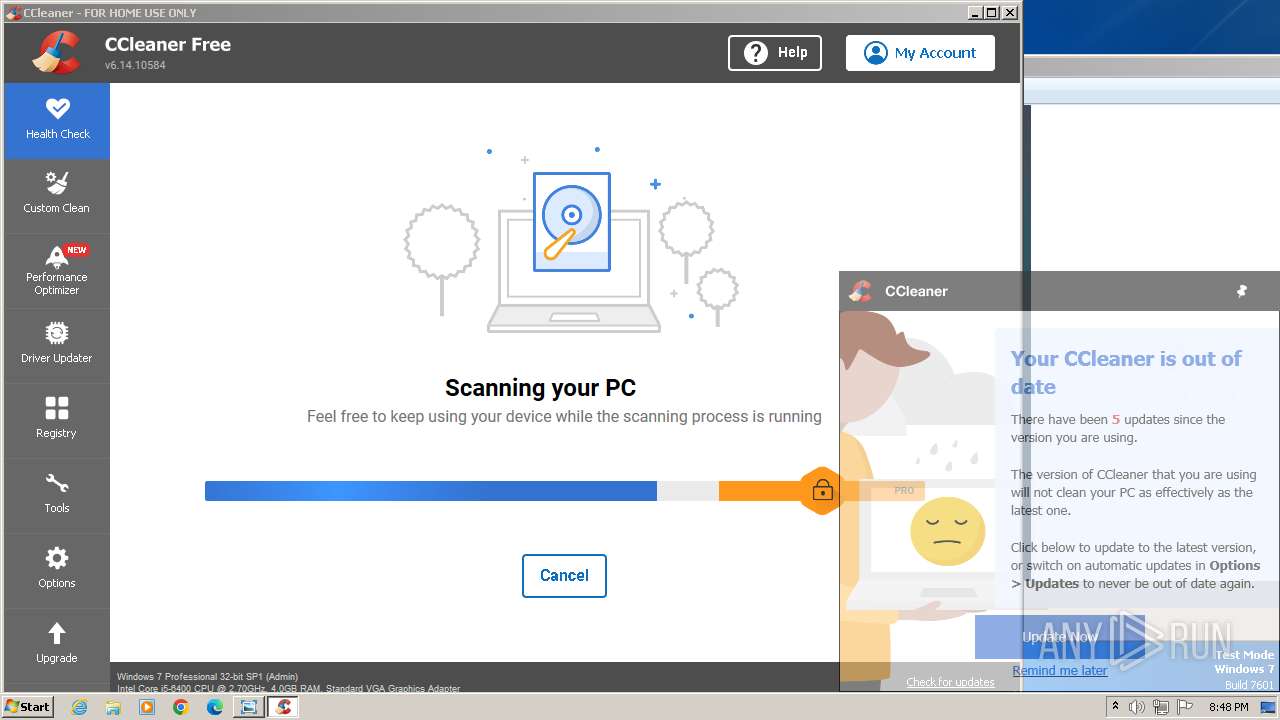Show hidden tray icons arrow
Image resolution: width=1280 pixels, height=720 pixels.
[1116, 707]
